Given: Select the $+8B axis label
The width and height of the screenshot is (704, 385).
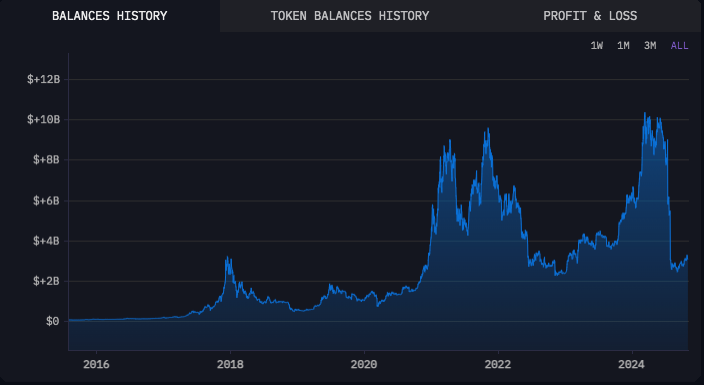Looking at the screenshot, I should tap(46, 160).
